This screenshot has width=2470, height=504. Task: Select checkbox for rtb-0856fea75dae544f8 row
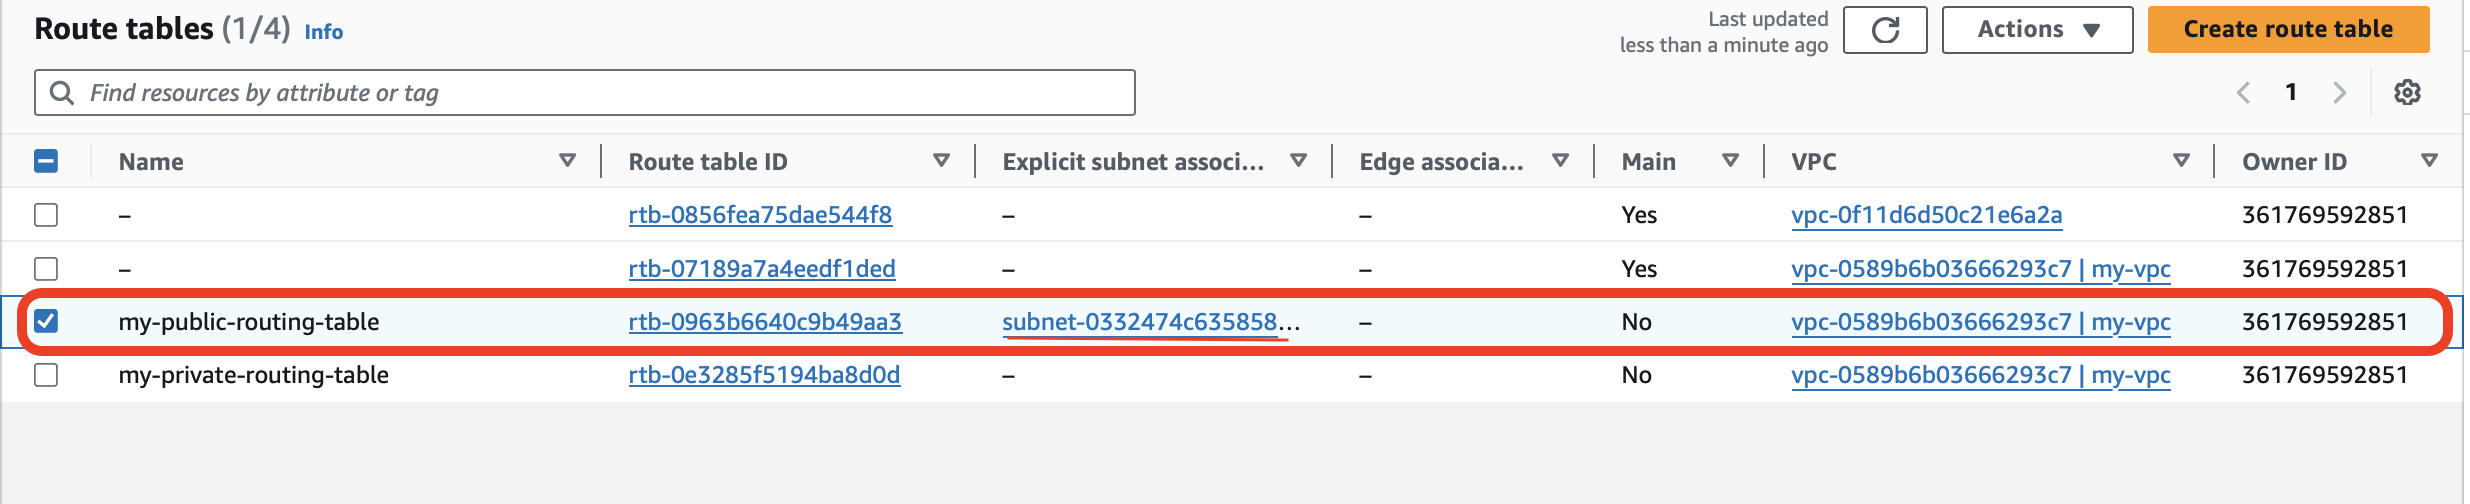[46, 215]
